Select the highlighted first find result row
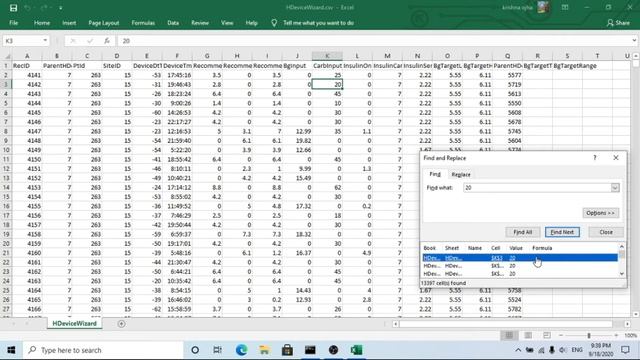The image size is (640, 360). tap(520, 258)
